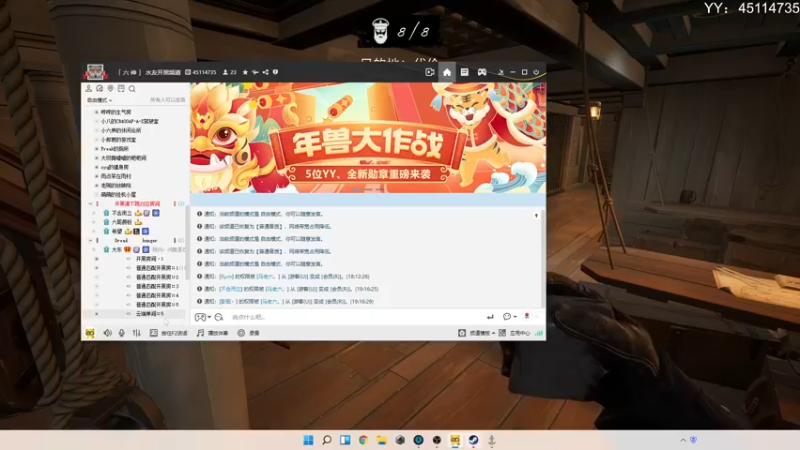Screen dimensions: 800x450
Task: Select user 不舍而立 in member tree
Action: (121, 213)
